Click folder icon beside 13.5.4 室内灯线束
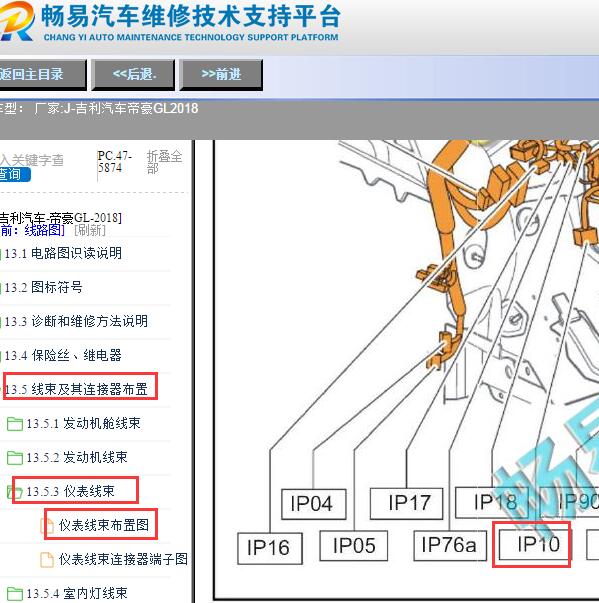 (x=15, y=594)
